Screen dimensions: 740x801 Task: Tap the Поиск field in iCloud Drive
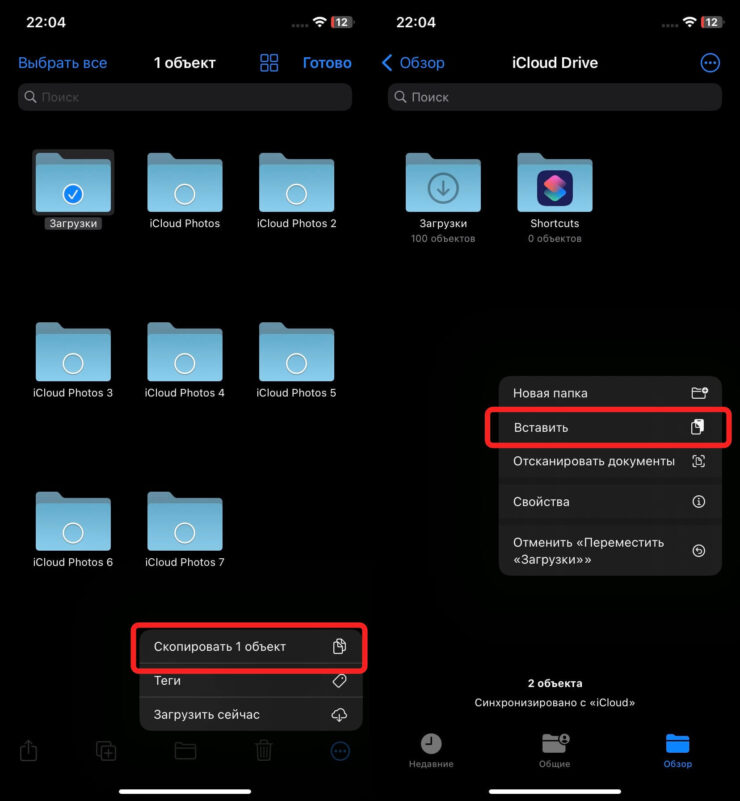(x=555, y=97)
